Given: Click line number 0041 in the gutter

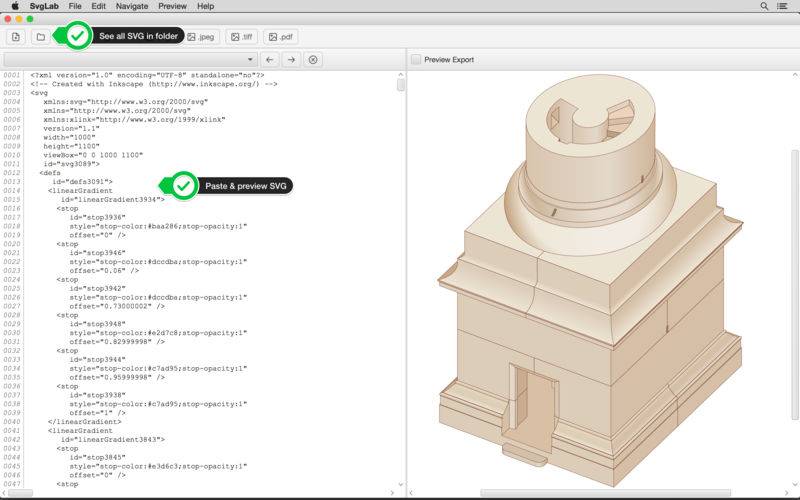Looking at the screenshot, I should click(x=12, y=431).
